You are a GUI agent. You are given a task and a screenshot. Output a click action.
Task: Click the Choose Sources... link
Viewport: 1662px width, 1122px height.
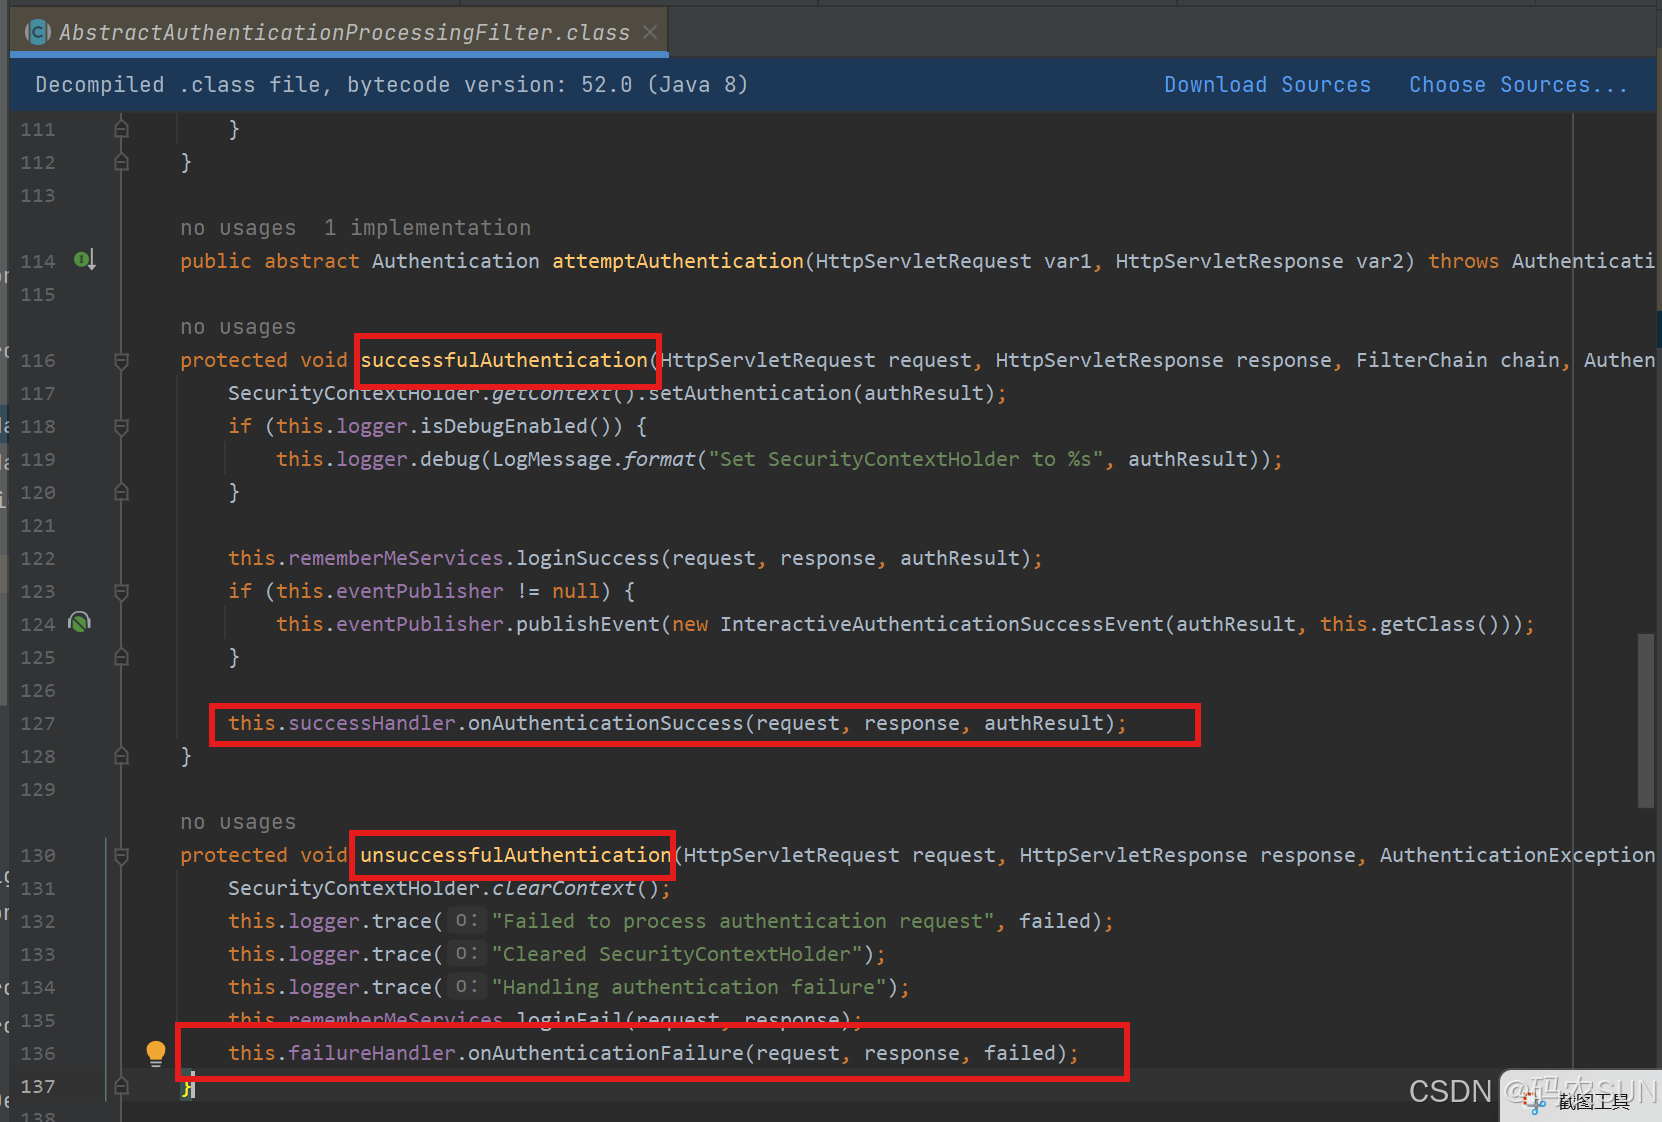[1518, 85]
